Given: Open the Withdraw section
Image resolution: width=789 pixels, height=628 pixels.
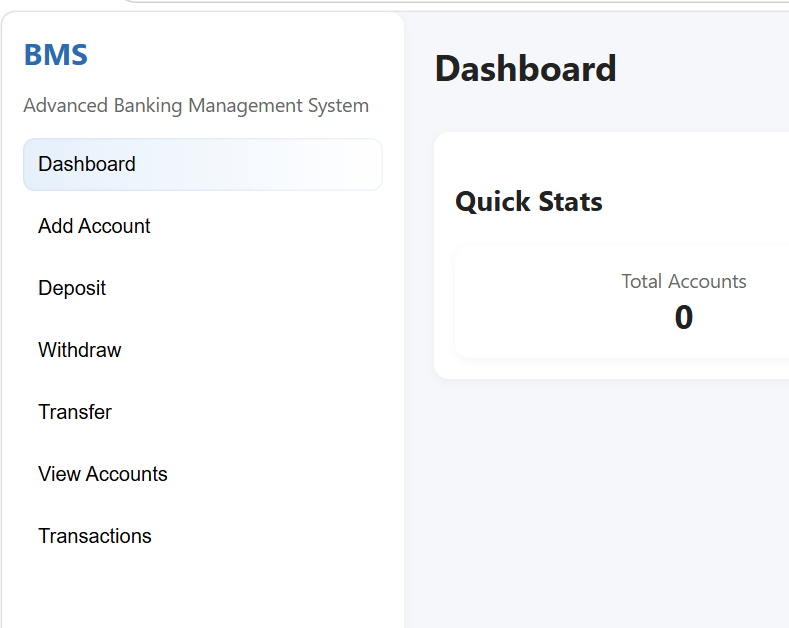Looking at the screenshot, I should 203,350.
